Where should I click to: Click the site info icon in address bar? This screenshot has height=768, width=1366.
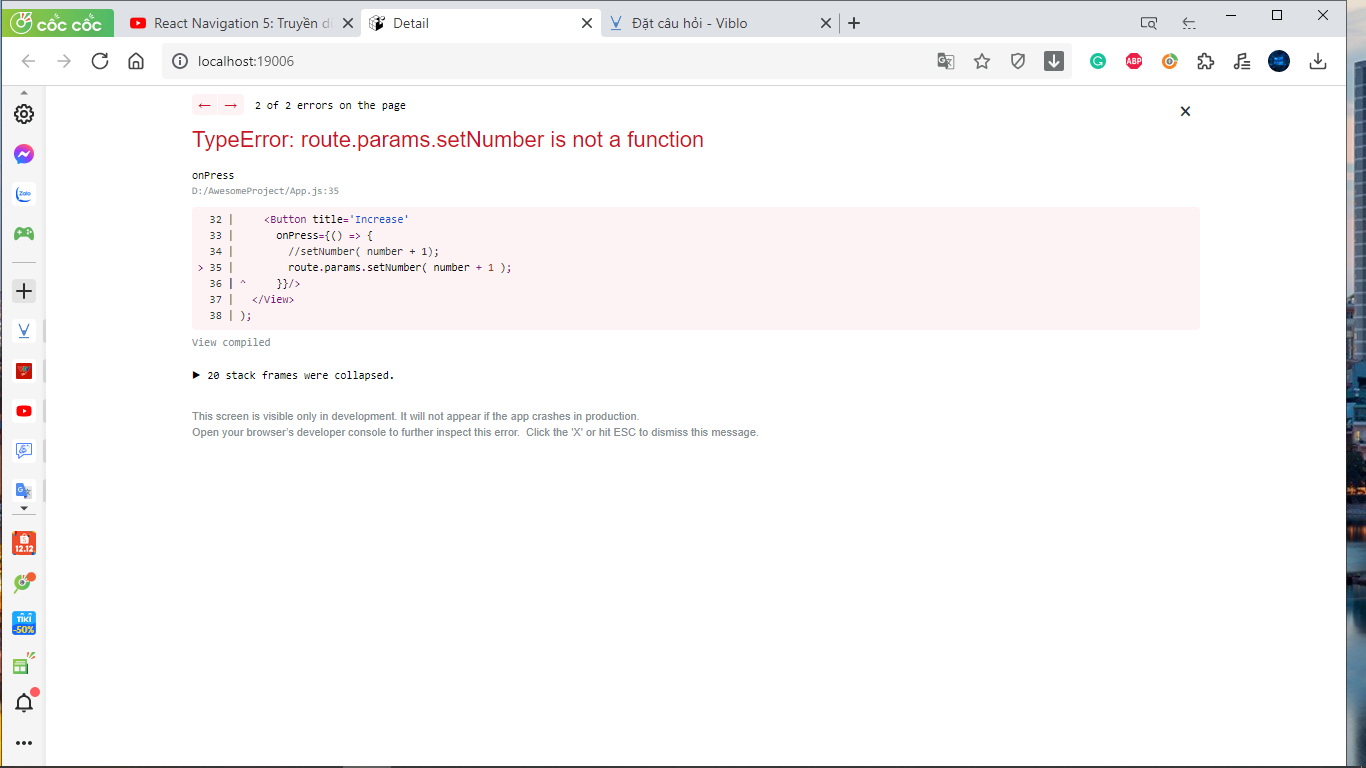coord(180,61)
